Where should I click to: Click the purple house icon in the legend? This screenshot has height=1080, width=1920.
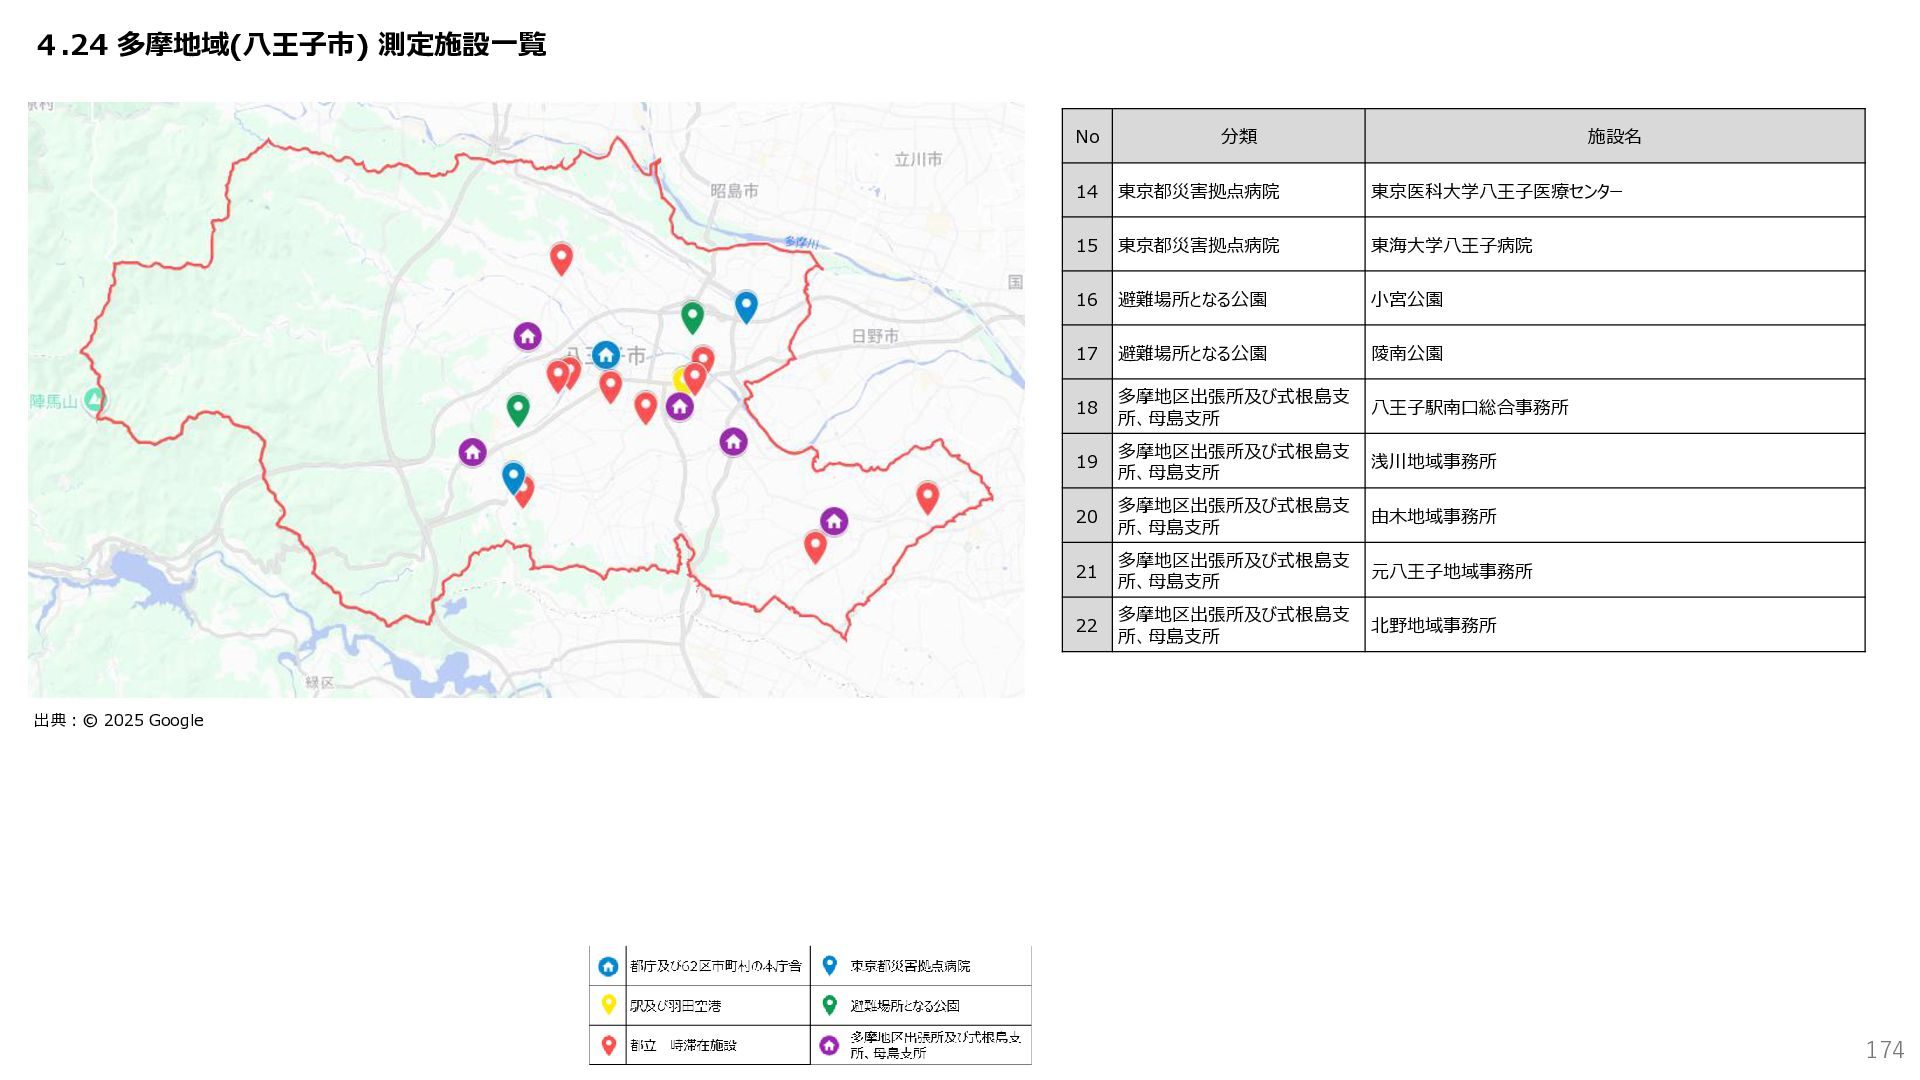click(x=829, y=1045)
